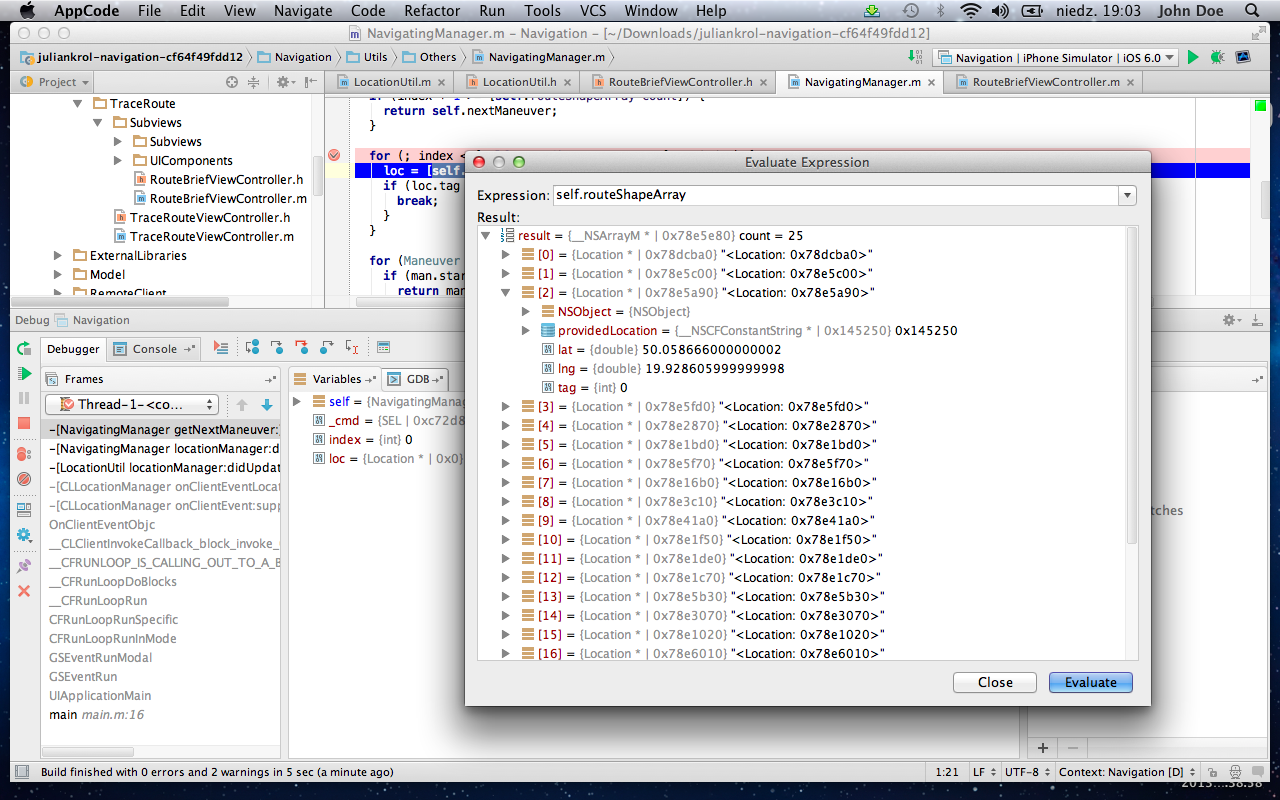Screen dimensions: 1280x800
Task: Click the Close button in Evaluate Expression
Action: (995, 682)
